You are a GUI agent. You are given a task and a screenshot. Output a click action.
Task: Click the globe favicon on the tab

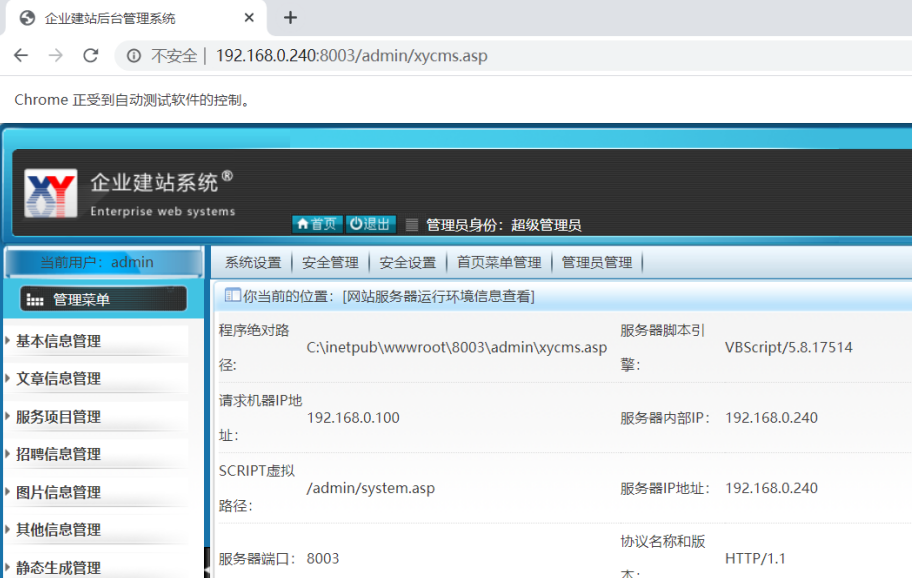[27, 19]
